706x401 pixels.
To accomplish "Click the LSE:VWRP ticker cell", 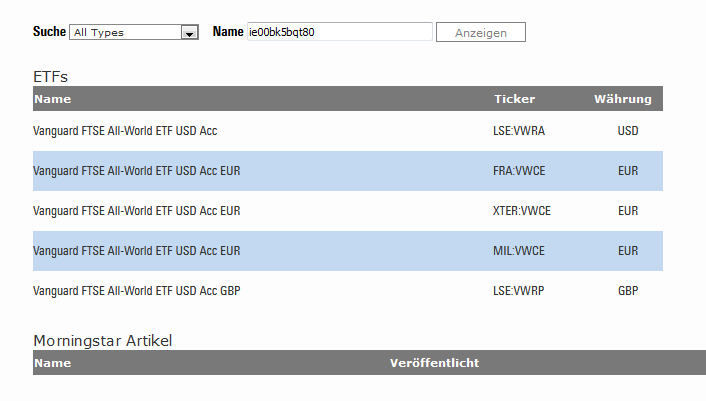I will coord(518,291).
